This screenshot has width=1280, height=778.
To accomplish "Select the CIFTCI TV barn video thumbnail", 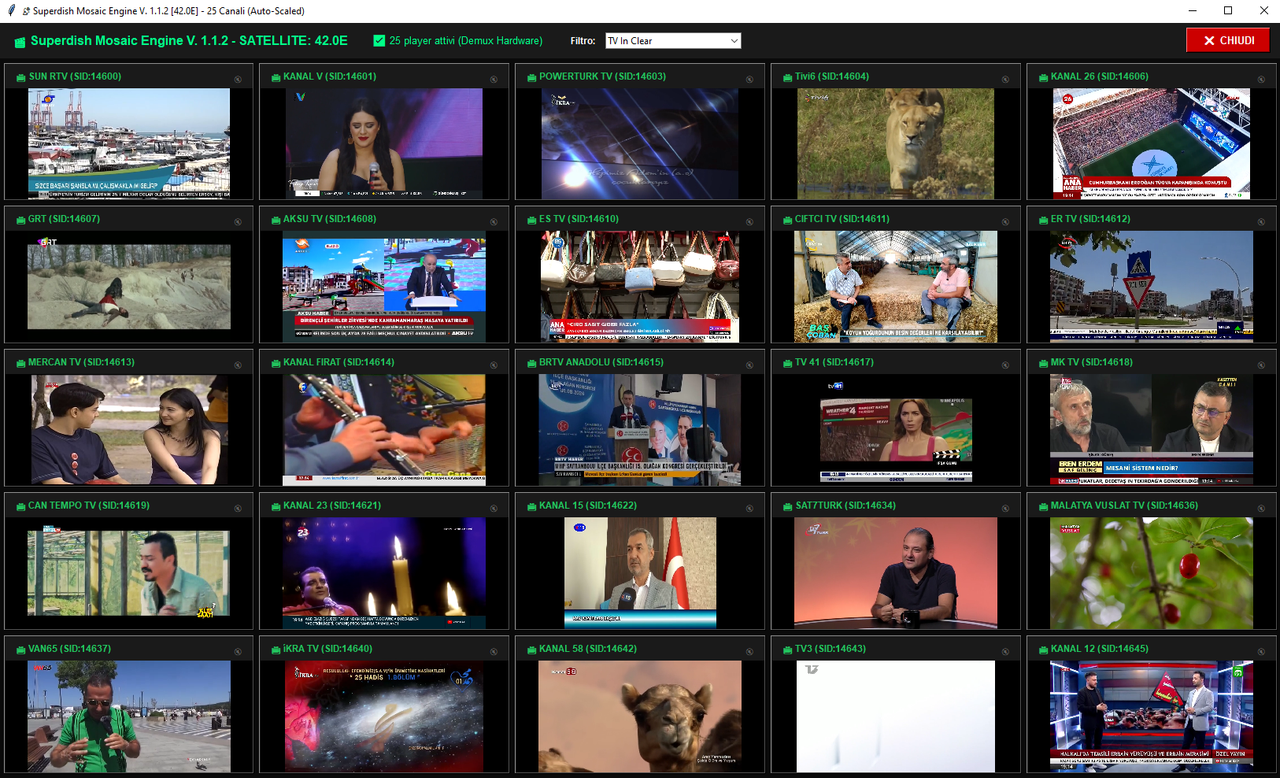I will 896,287.
